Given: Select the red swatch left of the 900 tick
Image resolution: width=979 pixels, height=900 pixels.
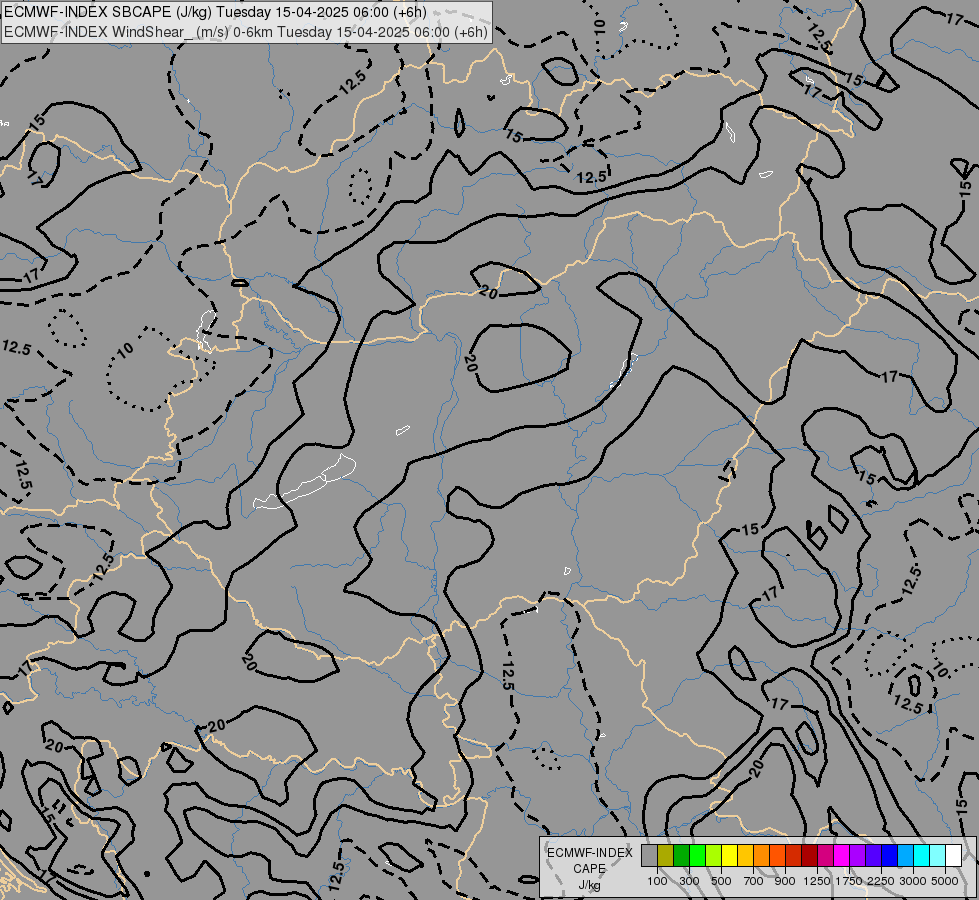Looking at the screenshot, I should pyautogui.click(x=794, y=855).
